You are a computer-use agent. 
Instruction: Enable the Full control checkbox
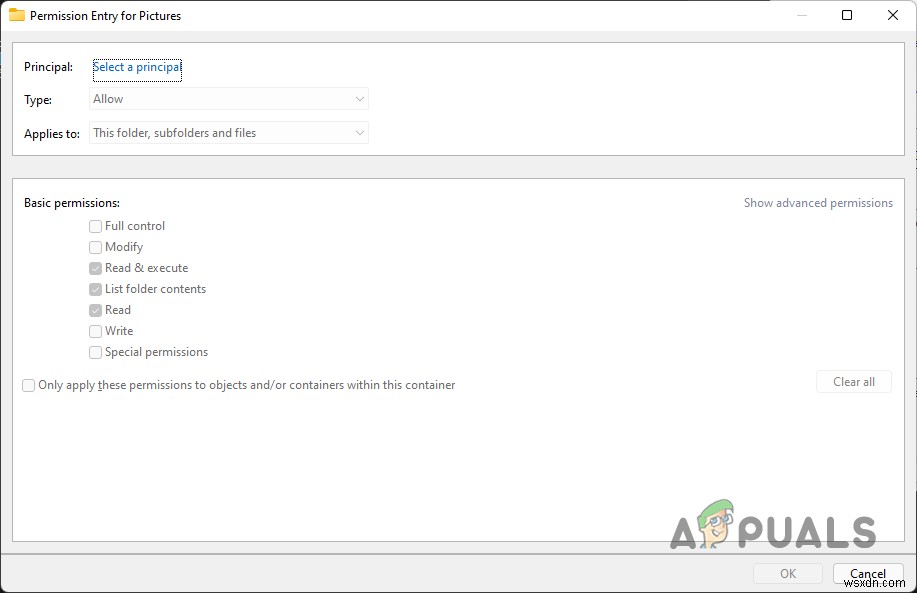95,226
